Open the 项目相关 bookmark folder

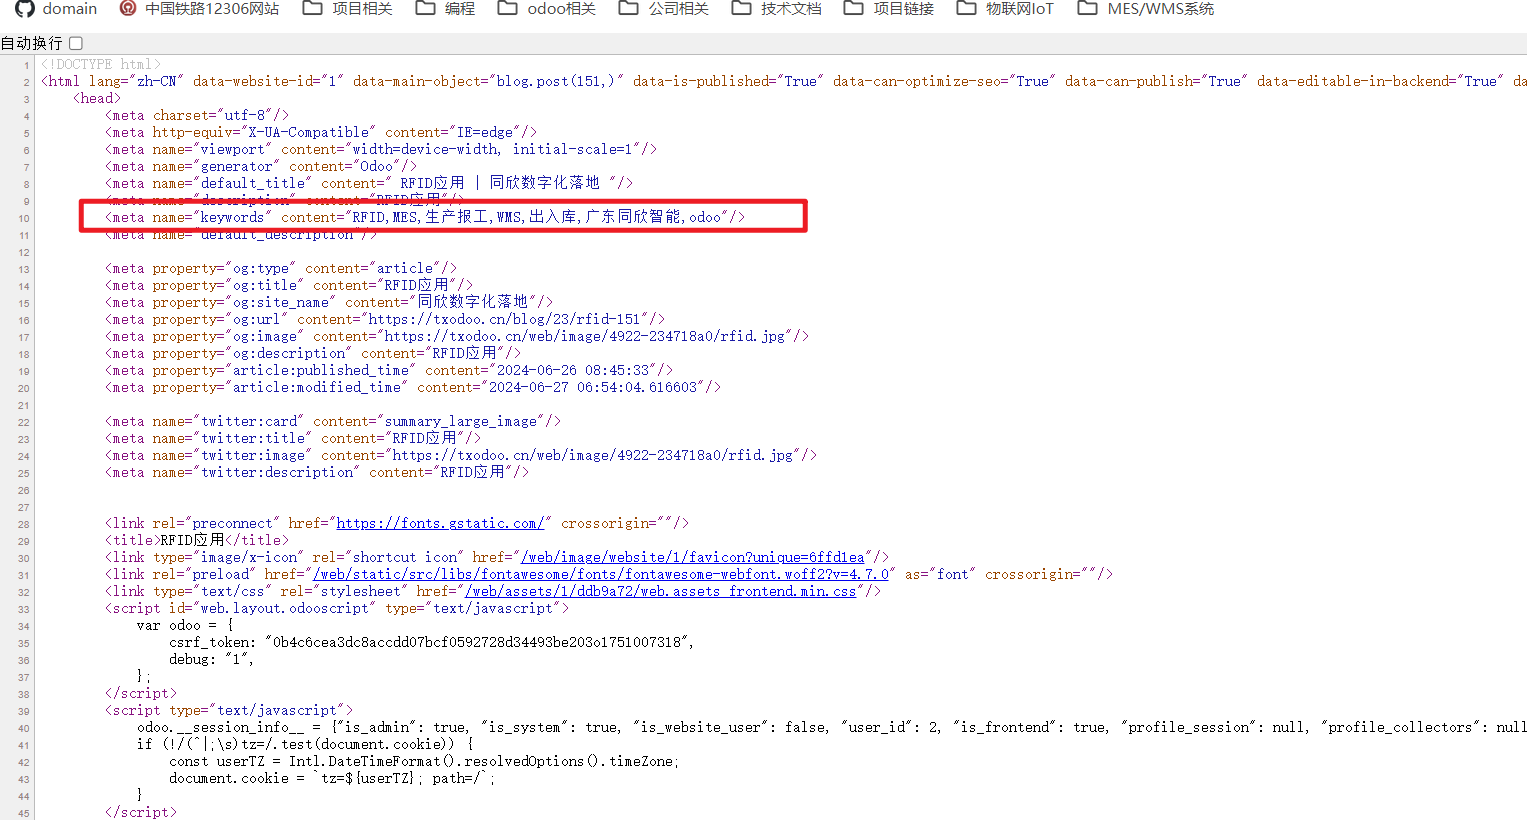347,8
